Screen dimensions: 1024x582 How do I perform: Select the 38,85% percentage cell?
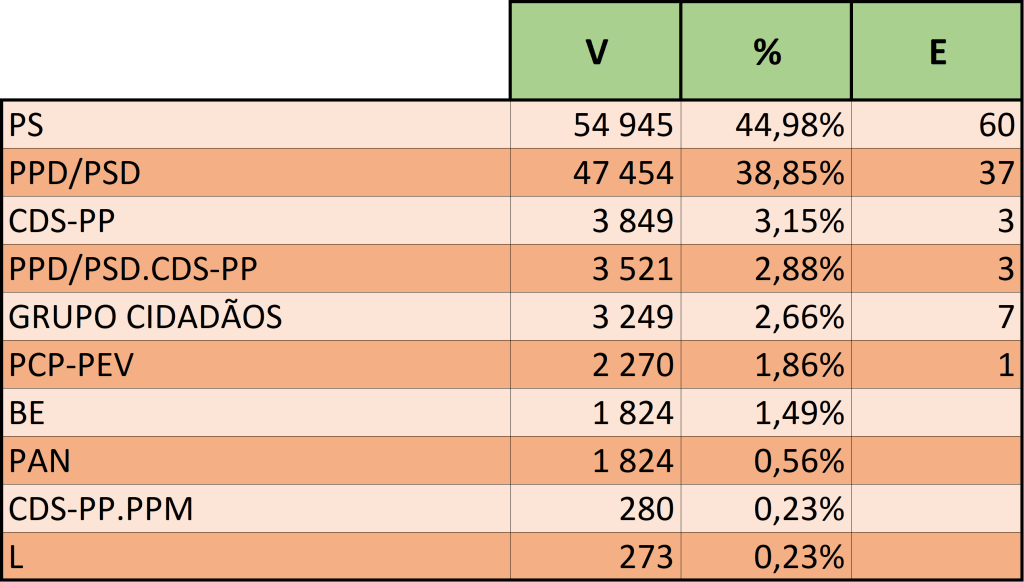click(x=790, y=173)
